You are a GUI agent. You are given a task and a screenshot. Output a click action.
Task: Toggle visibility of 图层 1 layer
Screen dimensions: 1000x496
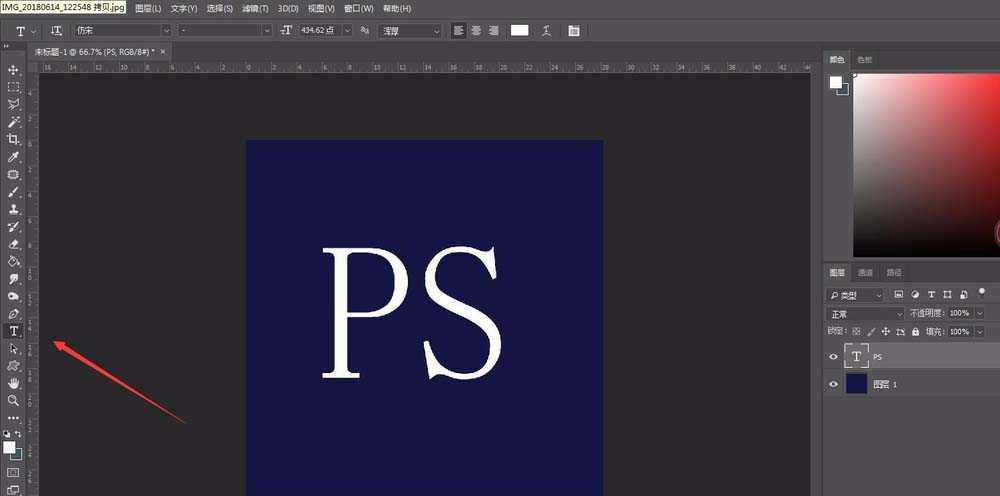pyautogui.click(x=834, y=385)
